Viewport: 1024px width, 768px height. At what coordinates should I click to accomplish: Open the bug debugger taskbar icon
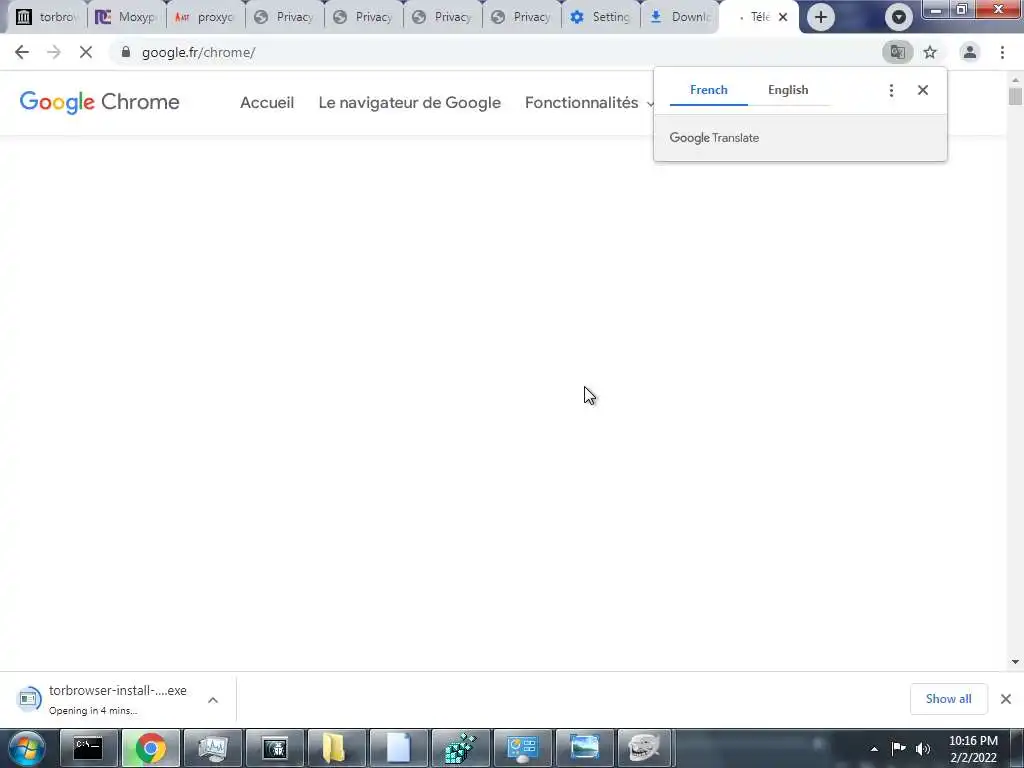274,748
